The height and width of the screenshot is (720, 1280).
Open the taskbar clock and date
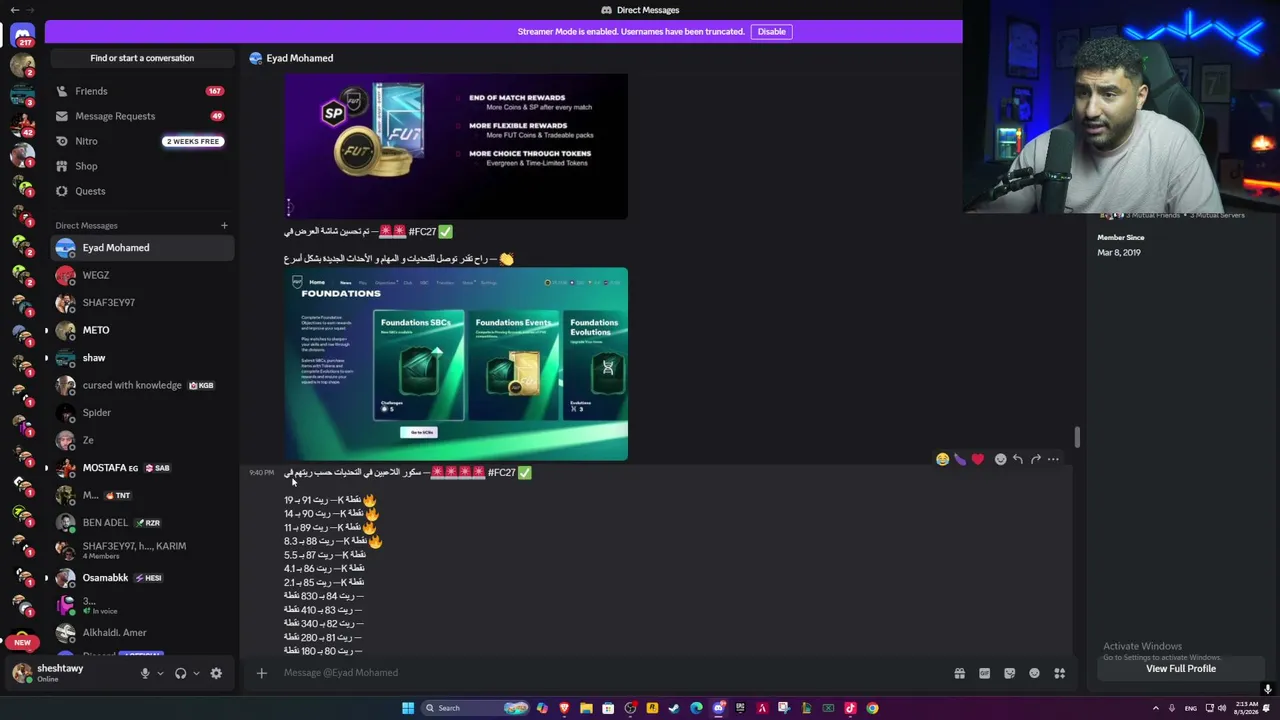tap(1247, 708)
